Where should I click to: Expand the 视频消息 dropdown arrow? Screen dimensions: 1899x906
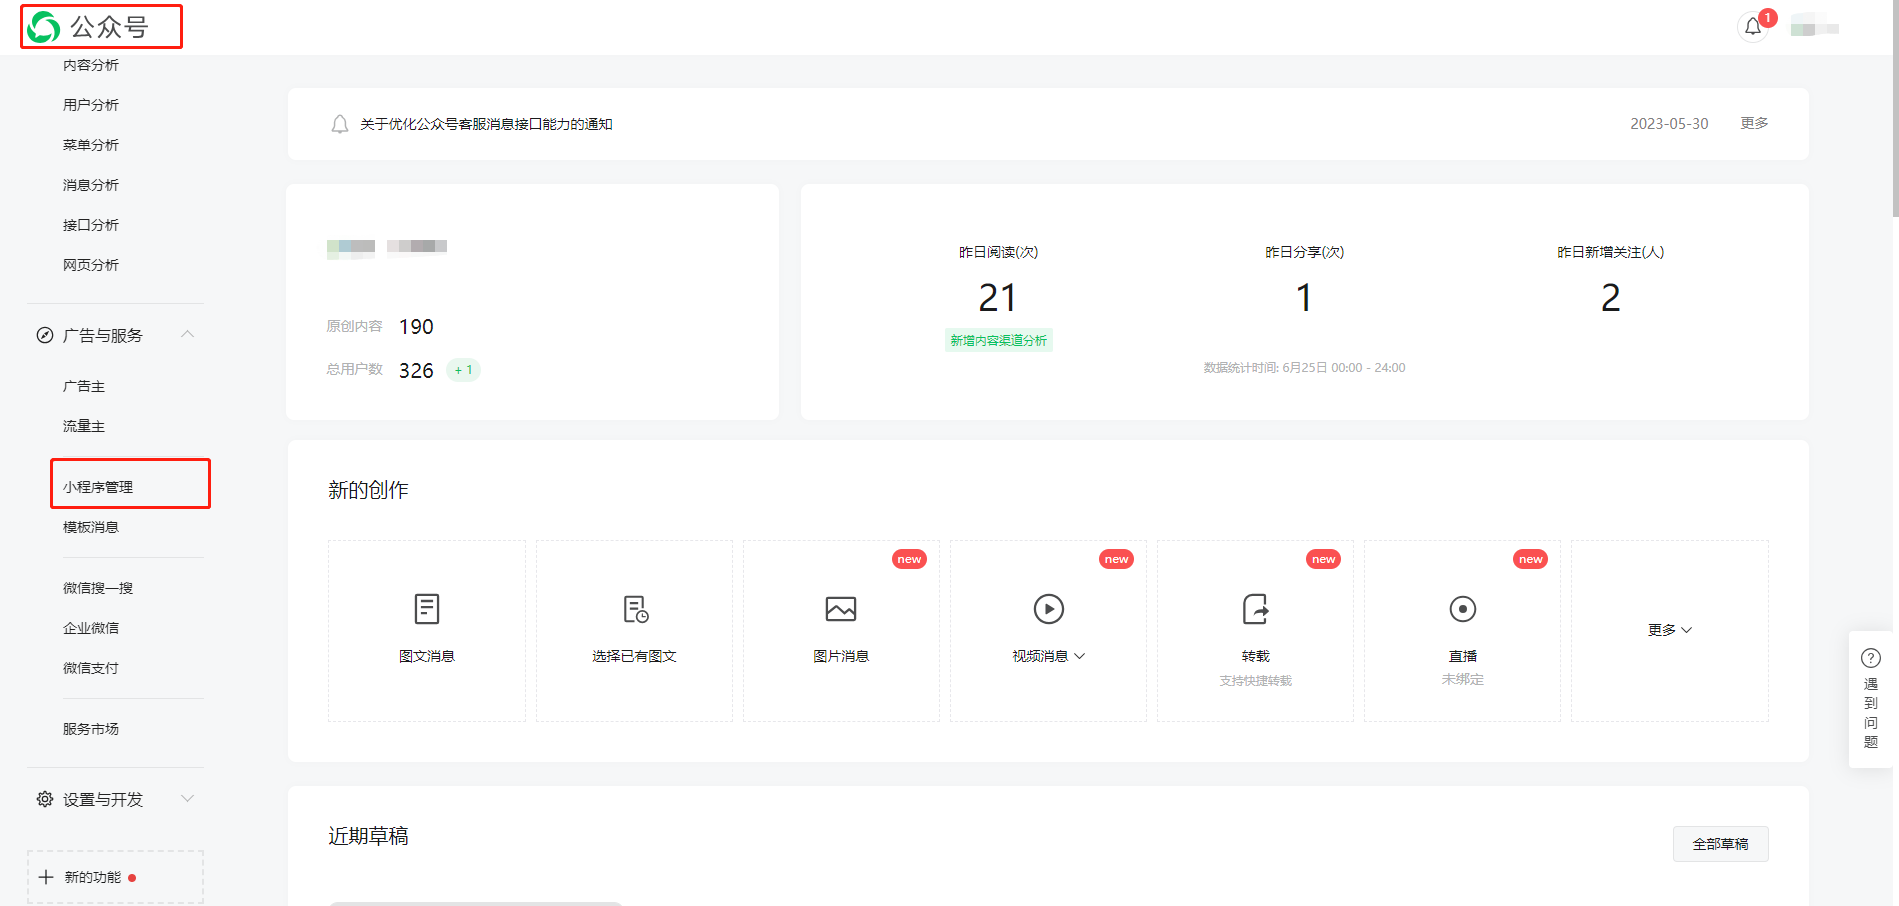pos(1080,656)
